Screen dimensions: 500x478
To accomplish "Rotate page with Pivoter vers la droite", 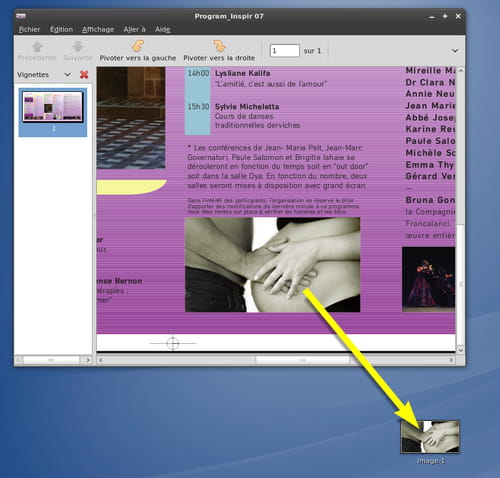I will tap(219, 51).
